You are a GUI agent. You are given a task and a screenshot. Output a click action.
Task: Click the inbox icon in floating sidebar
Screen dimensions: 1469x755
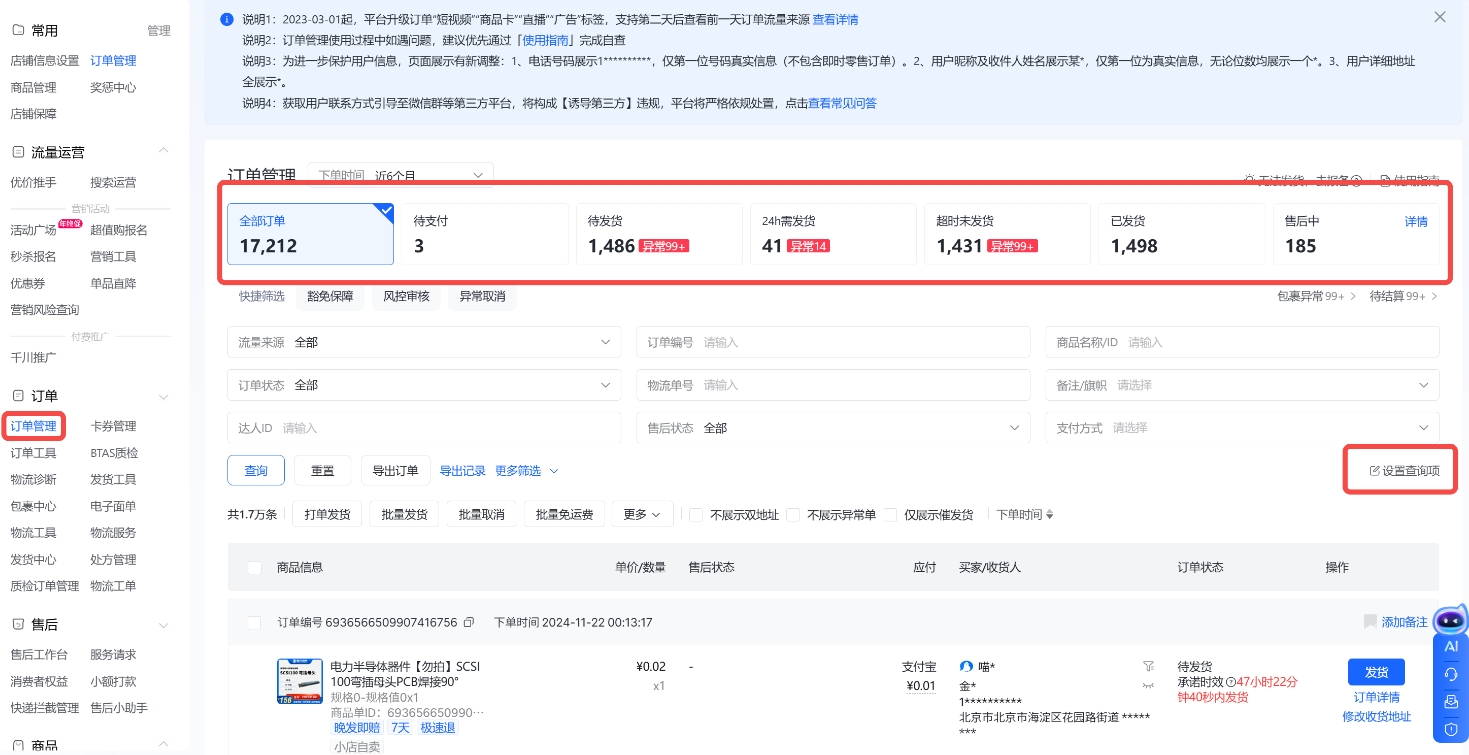pyautogui.click(x=1451, y=701)
